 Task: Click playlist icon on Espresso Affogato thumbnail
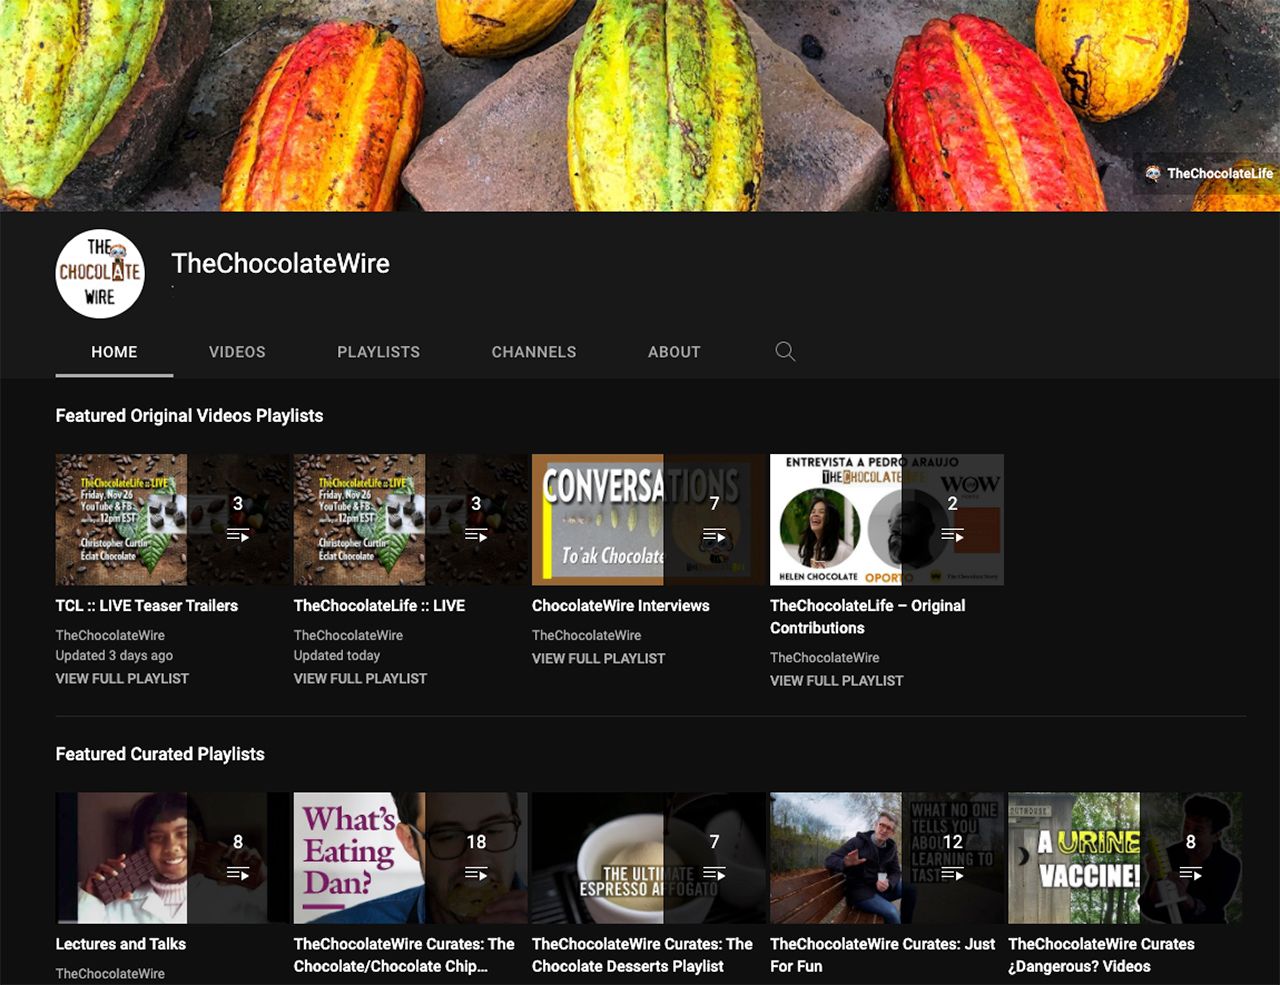click(714, 873)
